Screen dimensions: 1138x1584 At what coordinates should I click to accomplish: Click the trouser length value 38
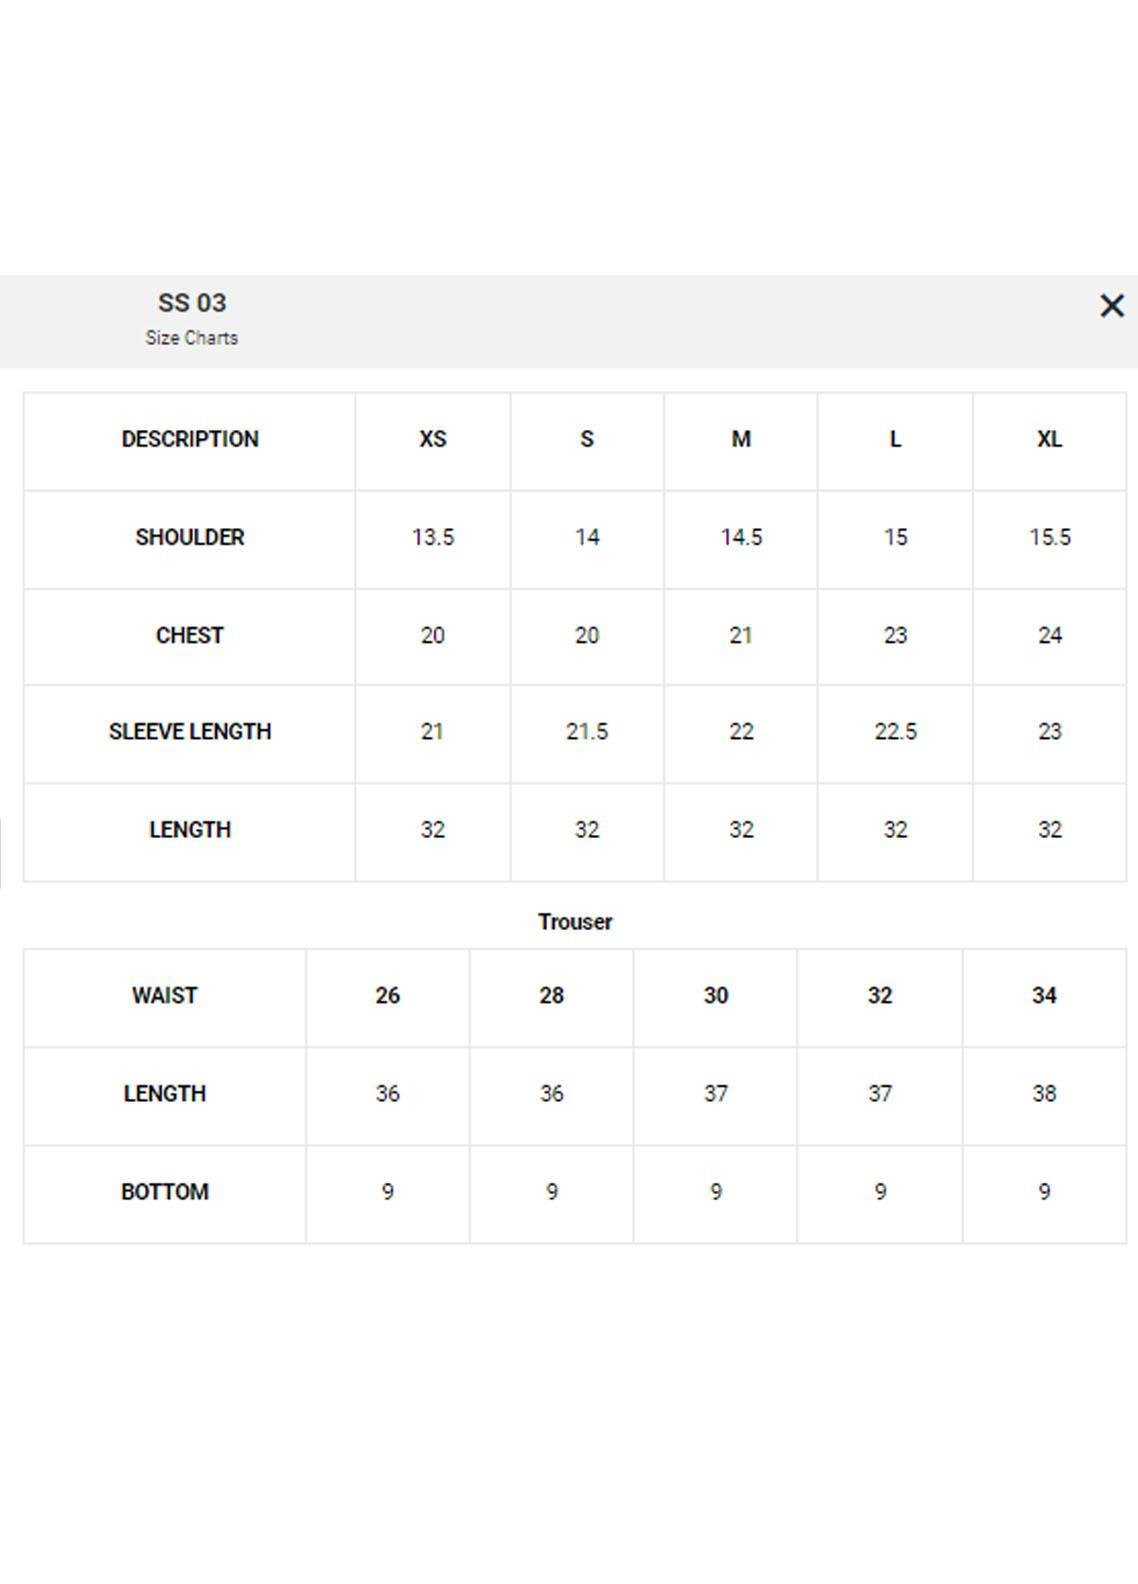point(1044,1094)
